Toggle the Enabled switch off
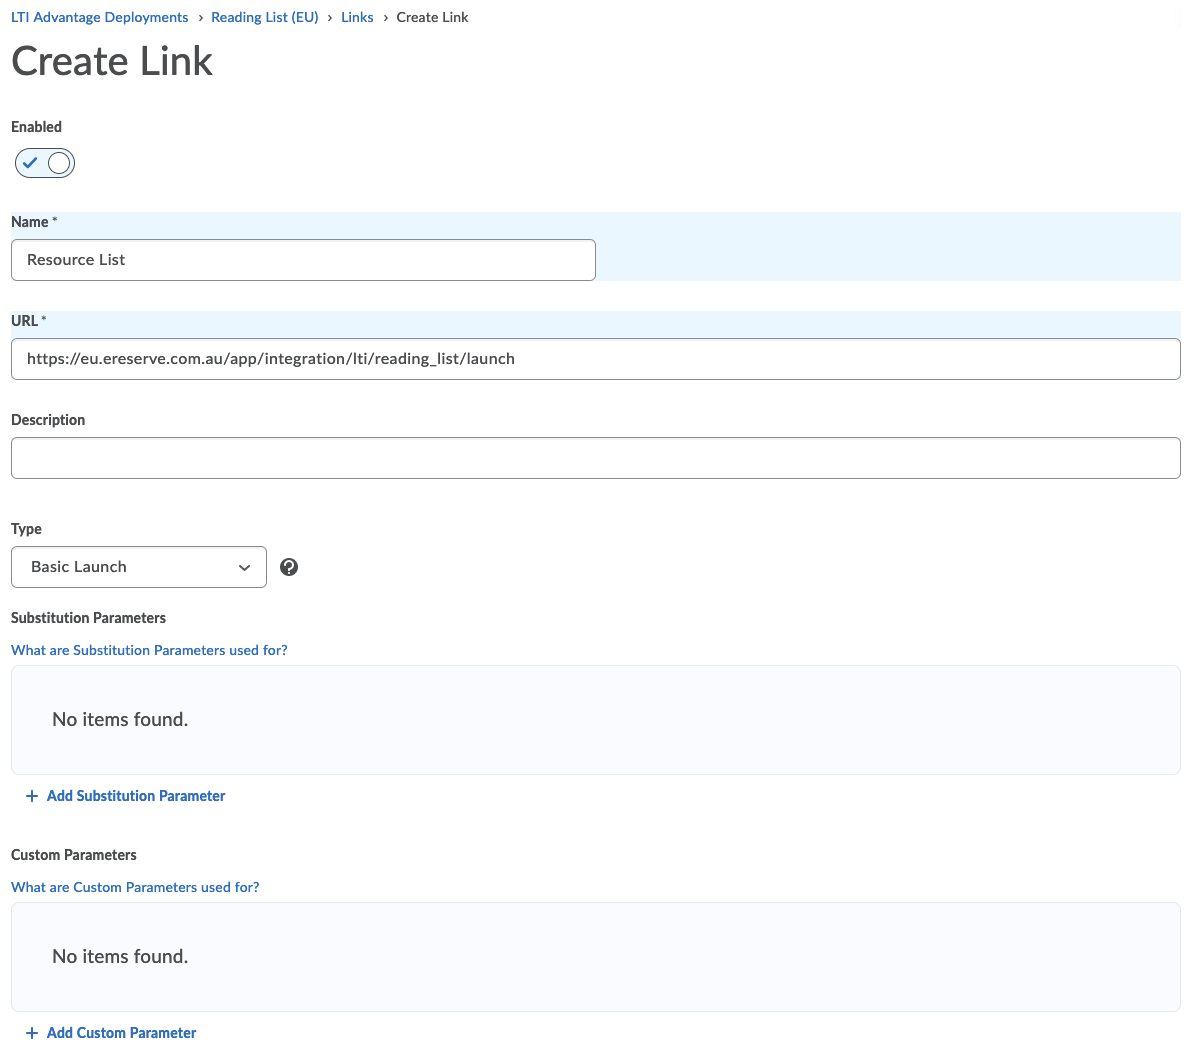The image size is (1194, 1054). coord(45,163)
